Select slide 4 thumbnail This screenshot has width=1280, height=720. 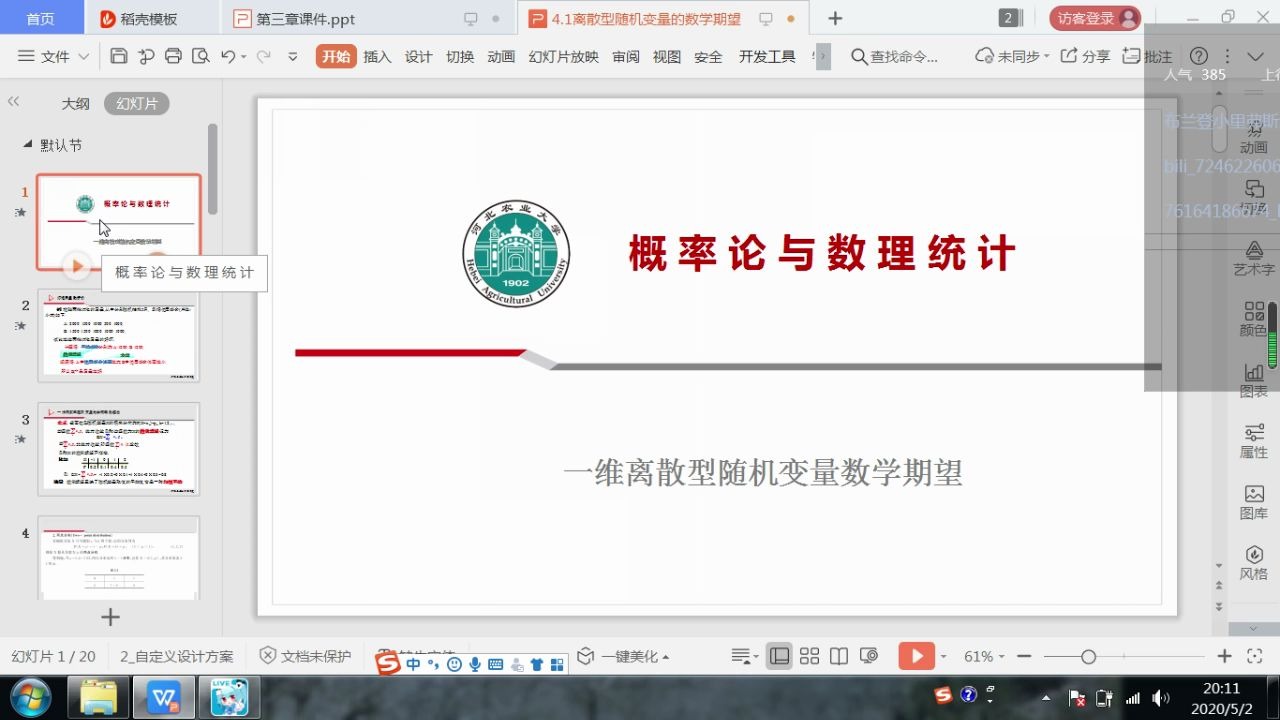pyautogui.click(x=119, y=558)
